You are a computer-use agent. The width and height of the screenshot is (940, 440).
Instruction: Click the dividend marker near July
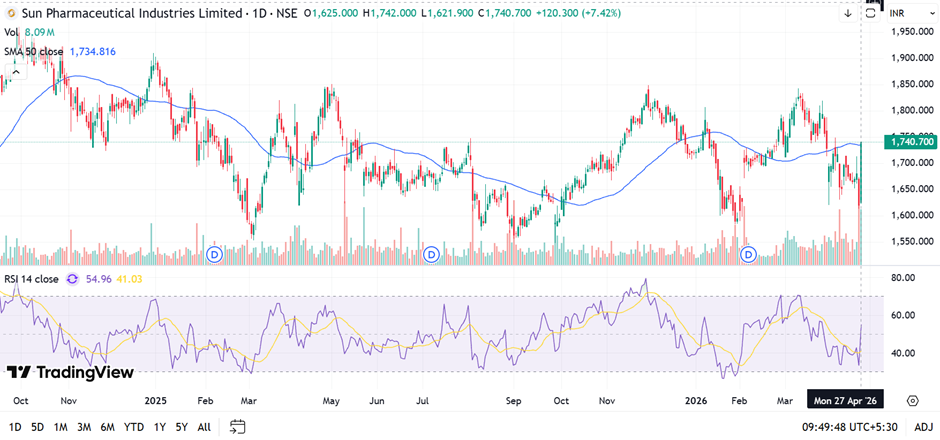pos(431,256)
